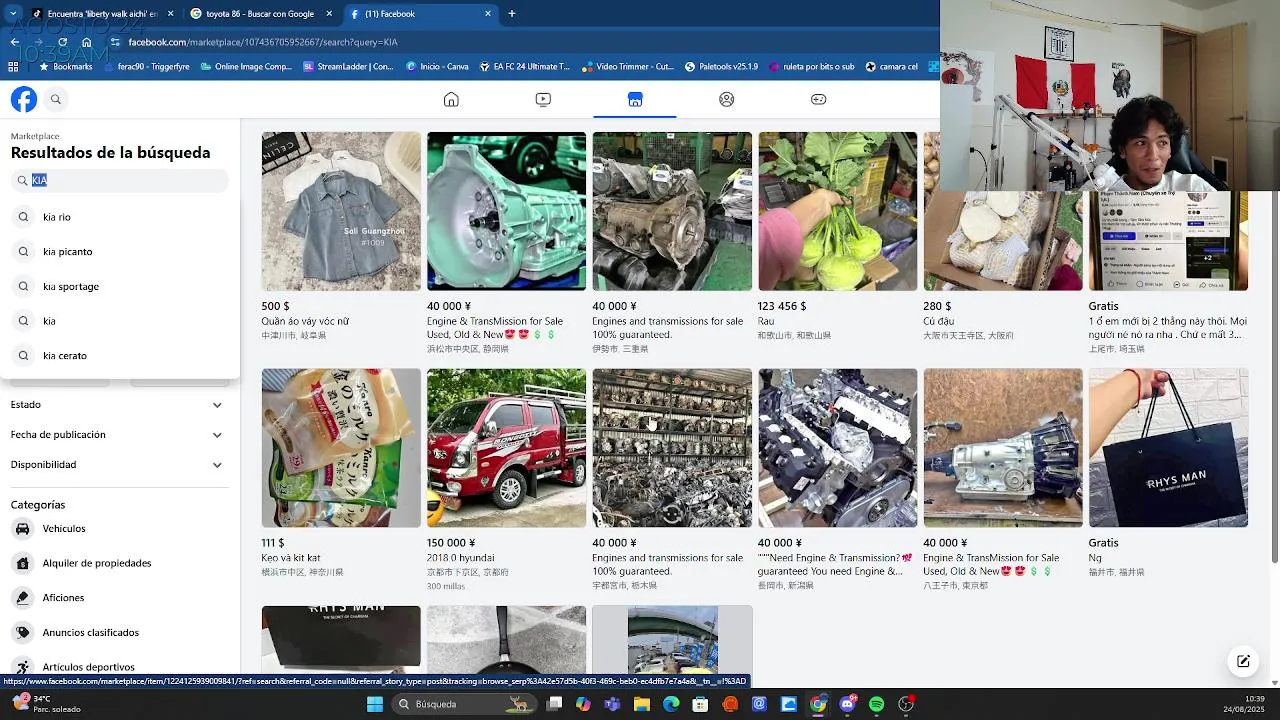The width and height of the screenshot is (1280, 720).
Task: Click the Facebook search magnifier button
Action: pos(56,99)
